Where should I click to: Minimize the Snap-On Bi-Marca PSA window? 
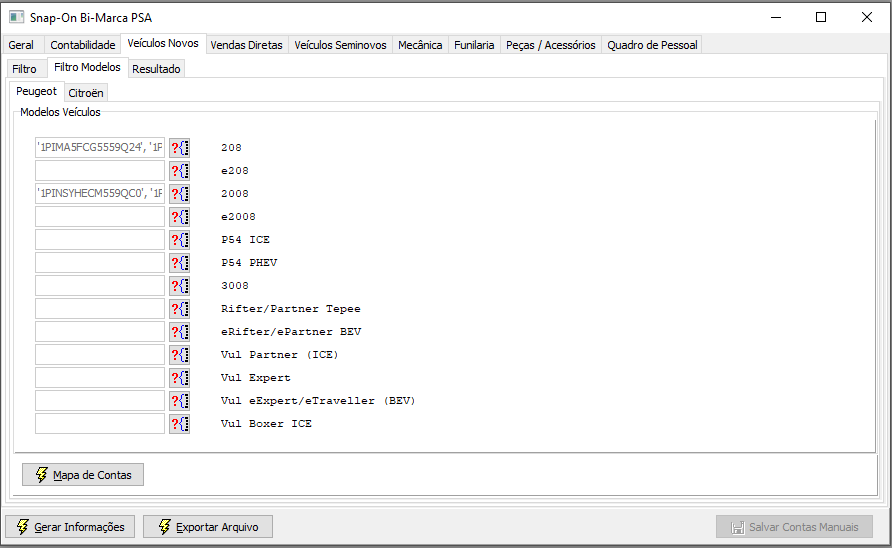(x=776, y=17)
